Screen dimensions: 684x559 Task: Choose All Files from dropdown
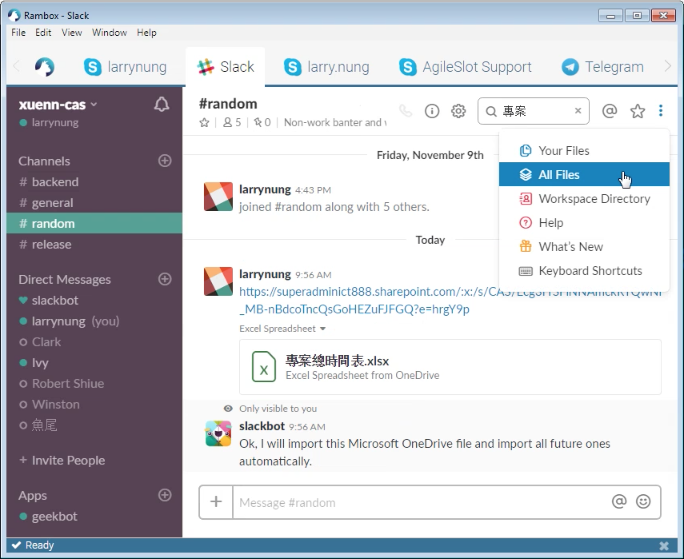pos(584,175)
